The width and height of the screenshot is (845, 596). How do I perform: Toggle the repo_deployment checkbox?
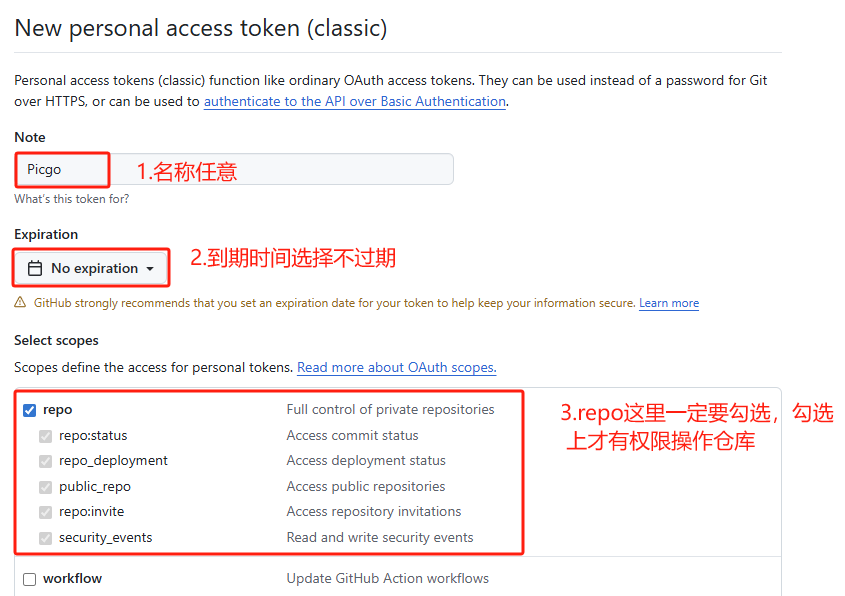(x=45, y=461)
